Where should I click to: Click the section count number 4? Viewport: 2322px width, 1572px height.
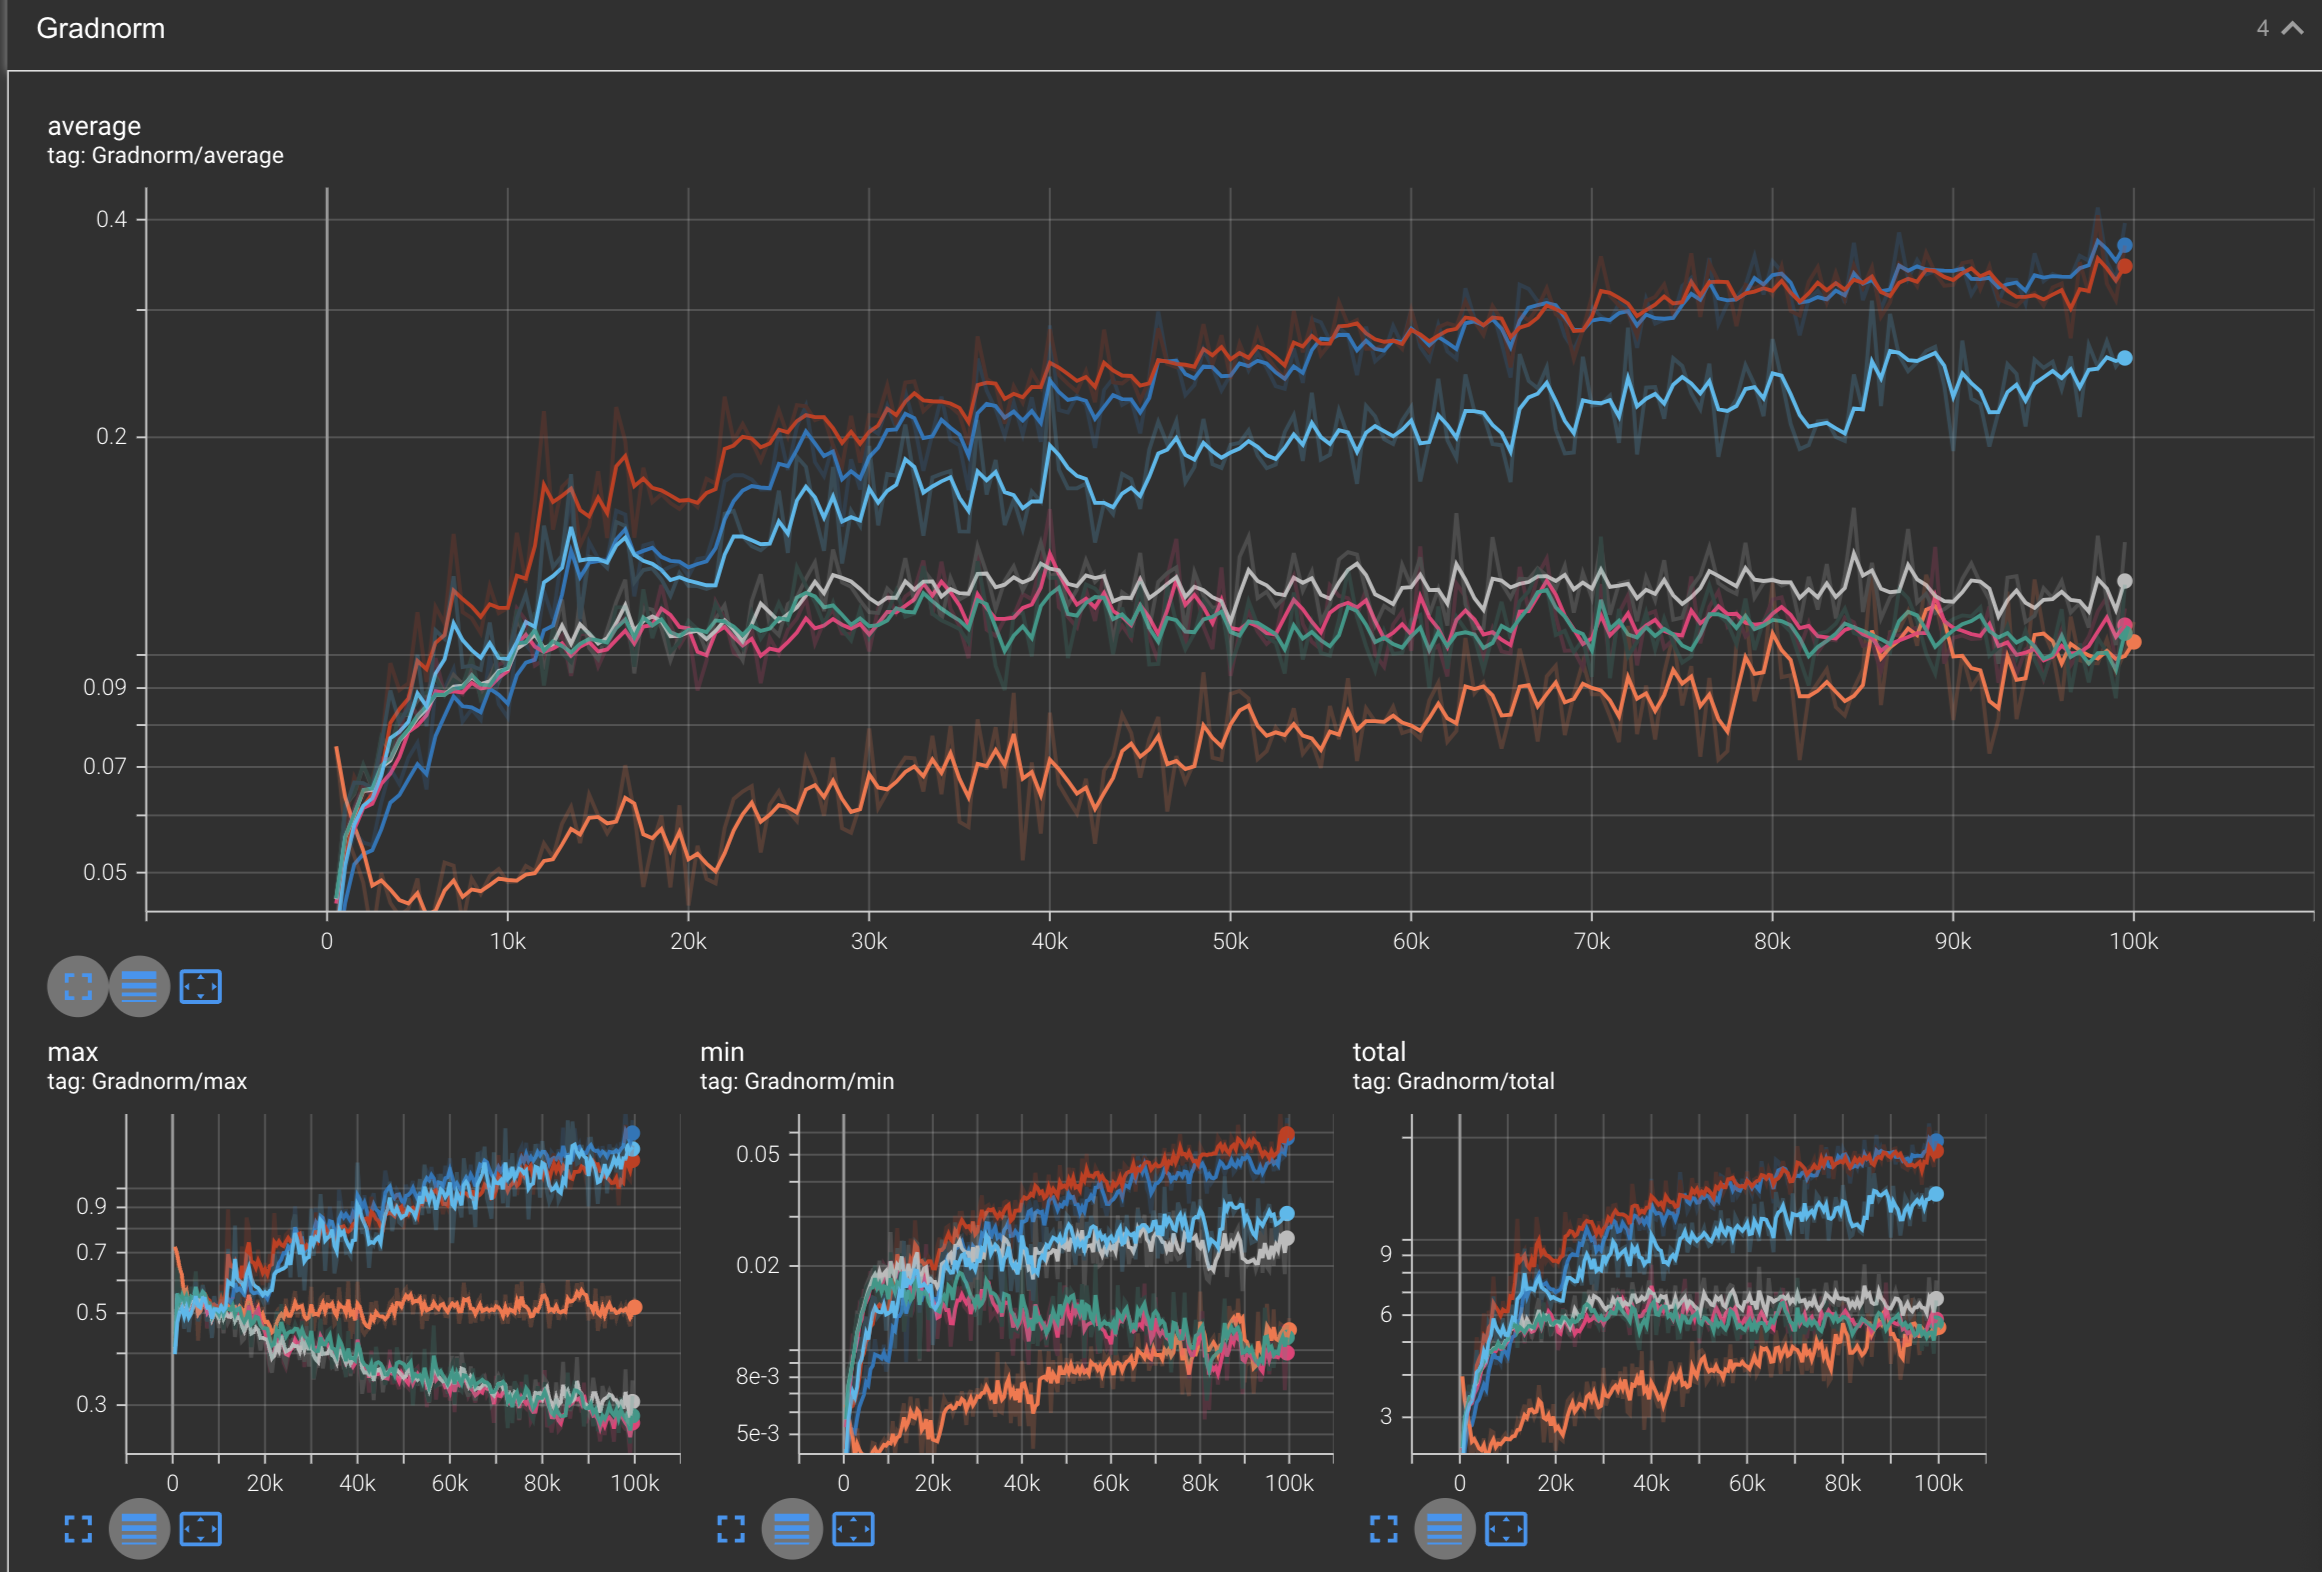click(2262, 28)
